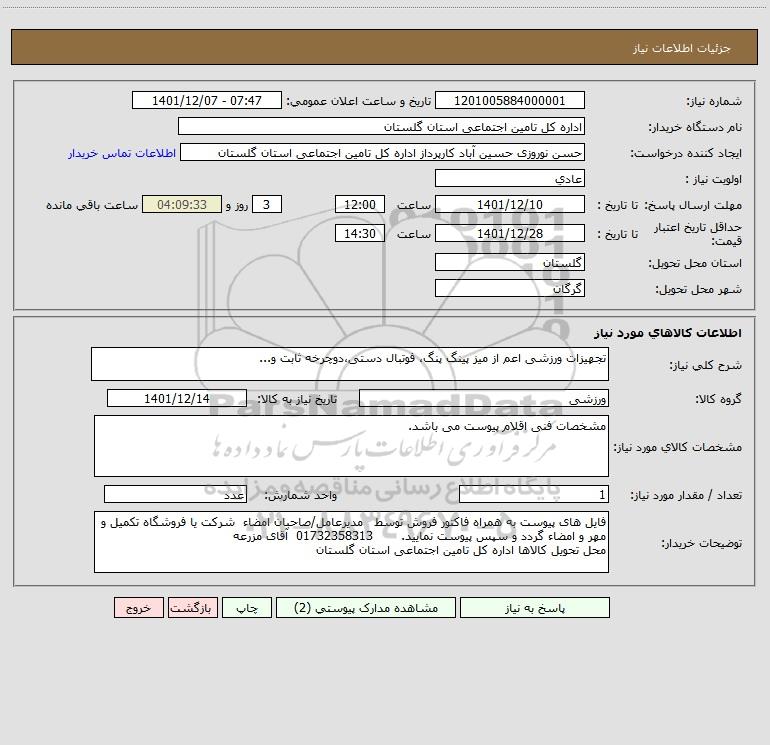
Task: Click the label مشخصات کالای مورد نیاز
Action: [x=678, y=447]
